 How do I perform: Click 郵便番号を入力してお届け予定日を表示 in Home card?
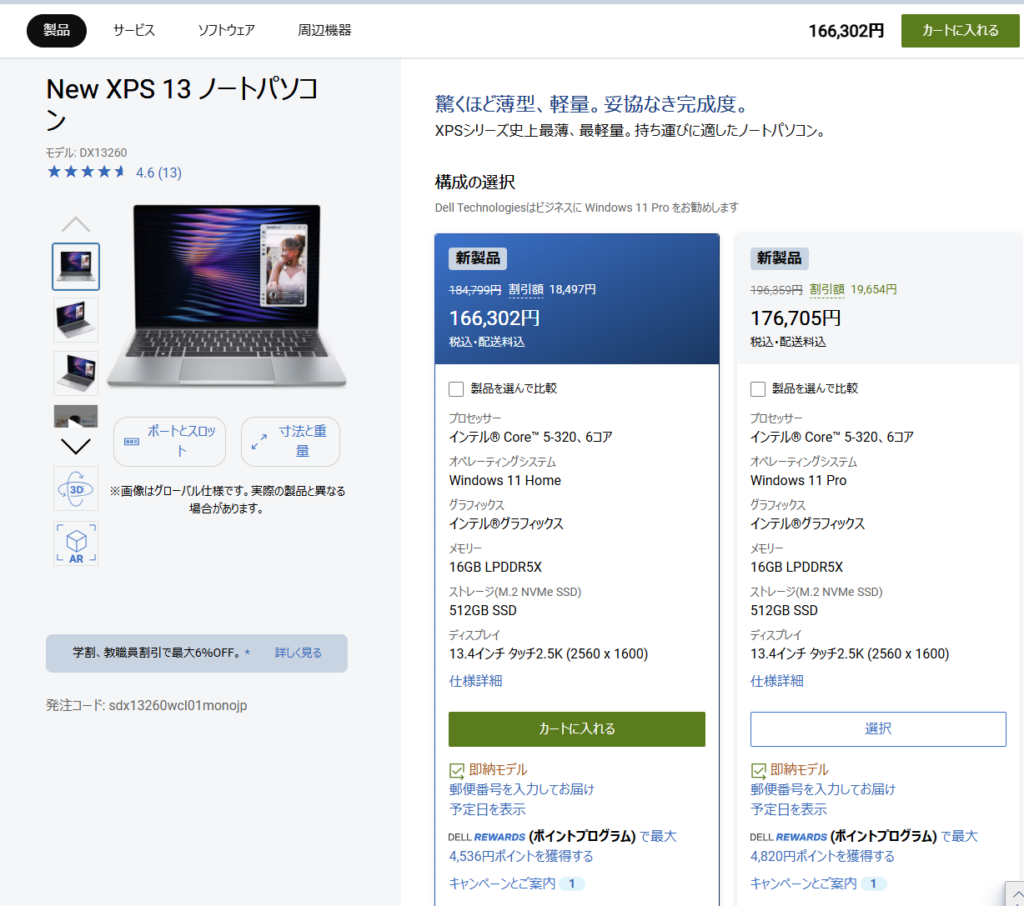tap(521, 799)
